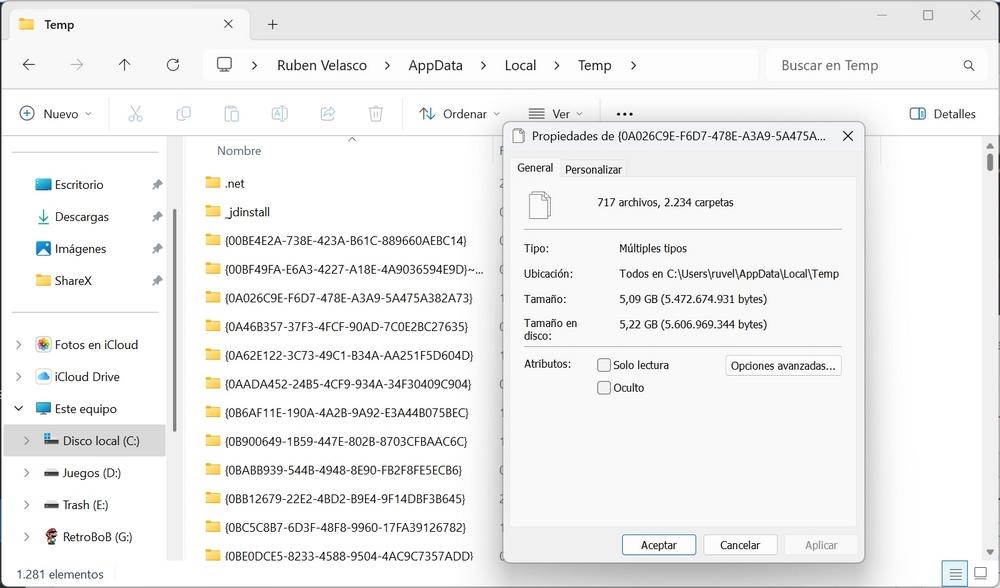Open the Personalizar tab

tap(593, 170)
